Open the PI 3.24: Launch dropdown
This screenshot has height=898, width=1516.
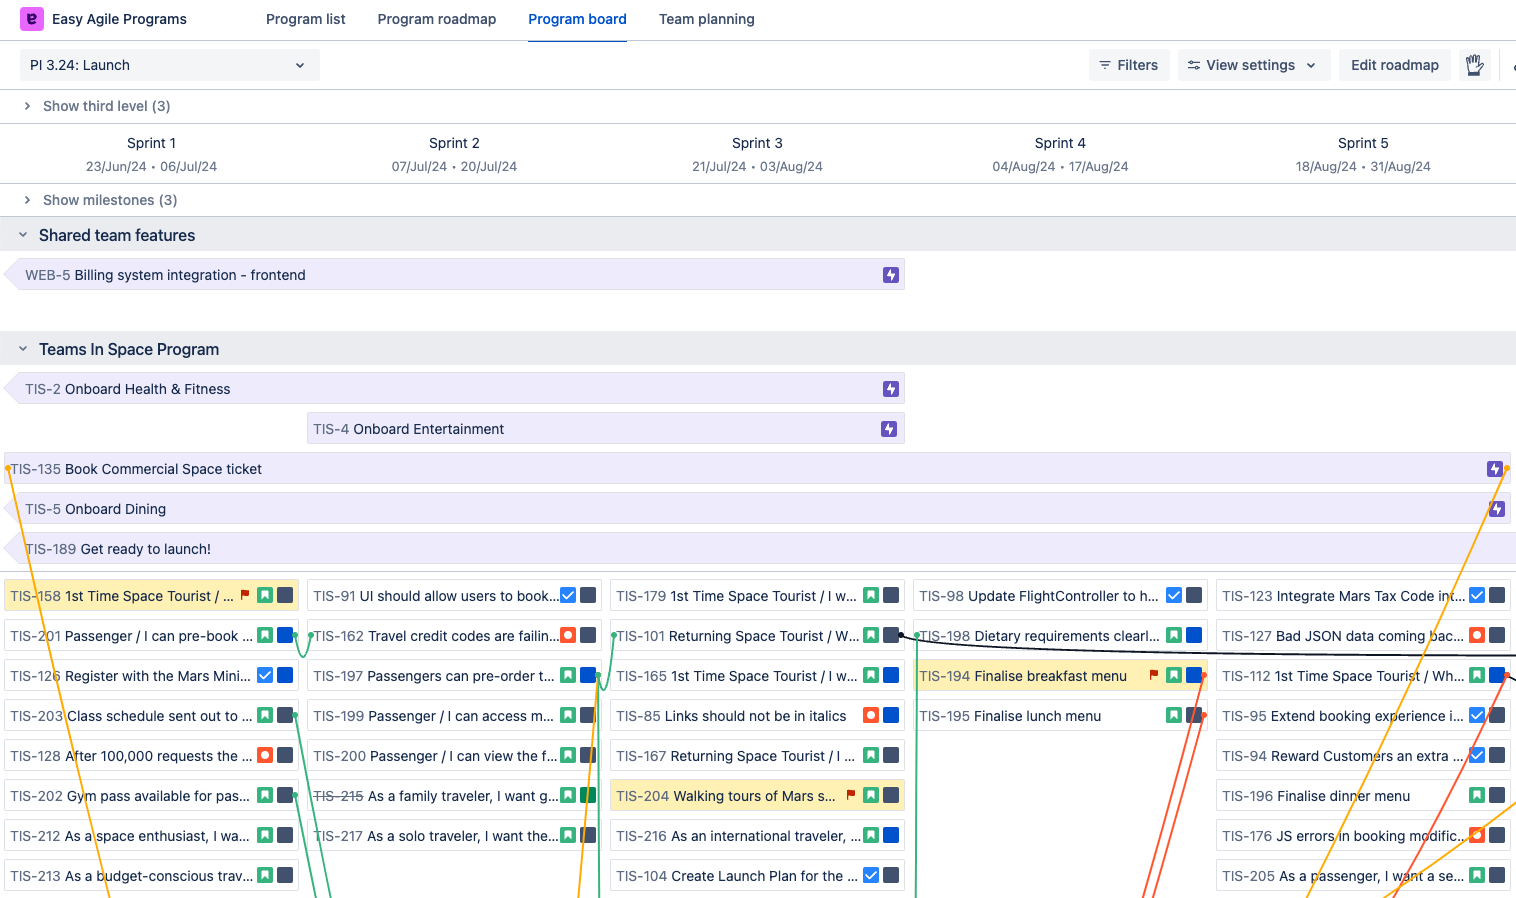coord(169,65)
